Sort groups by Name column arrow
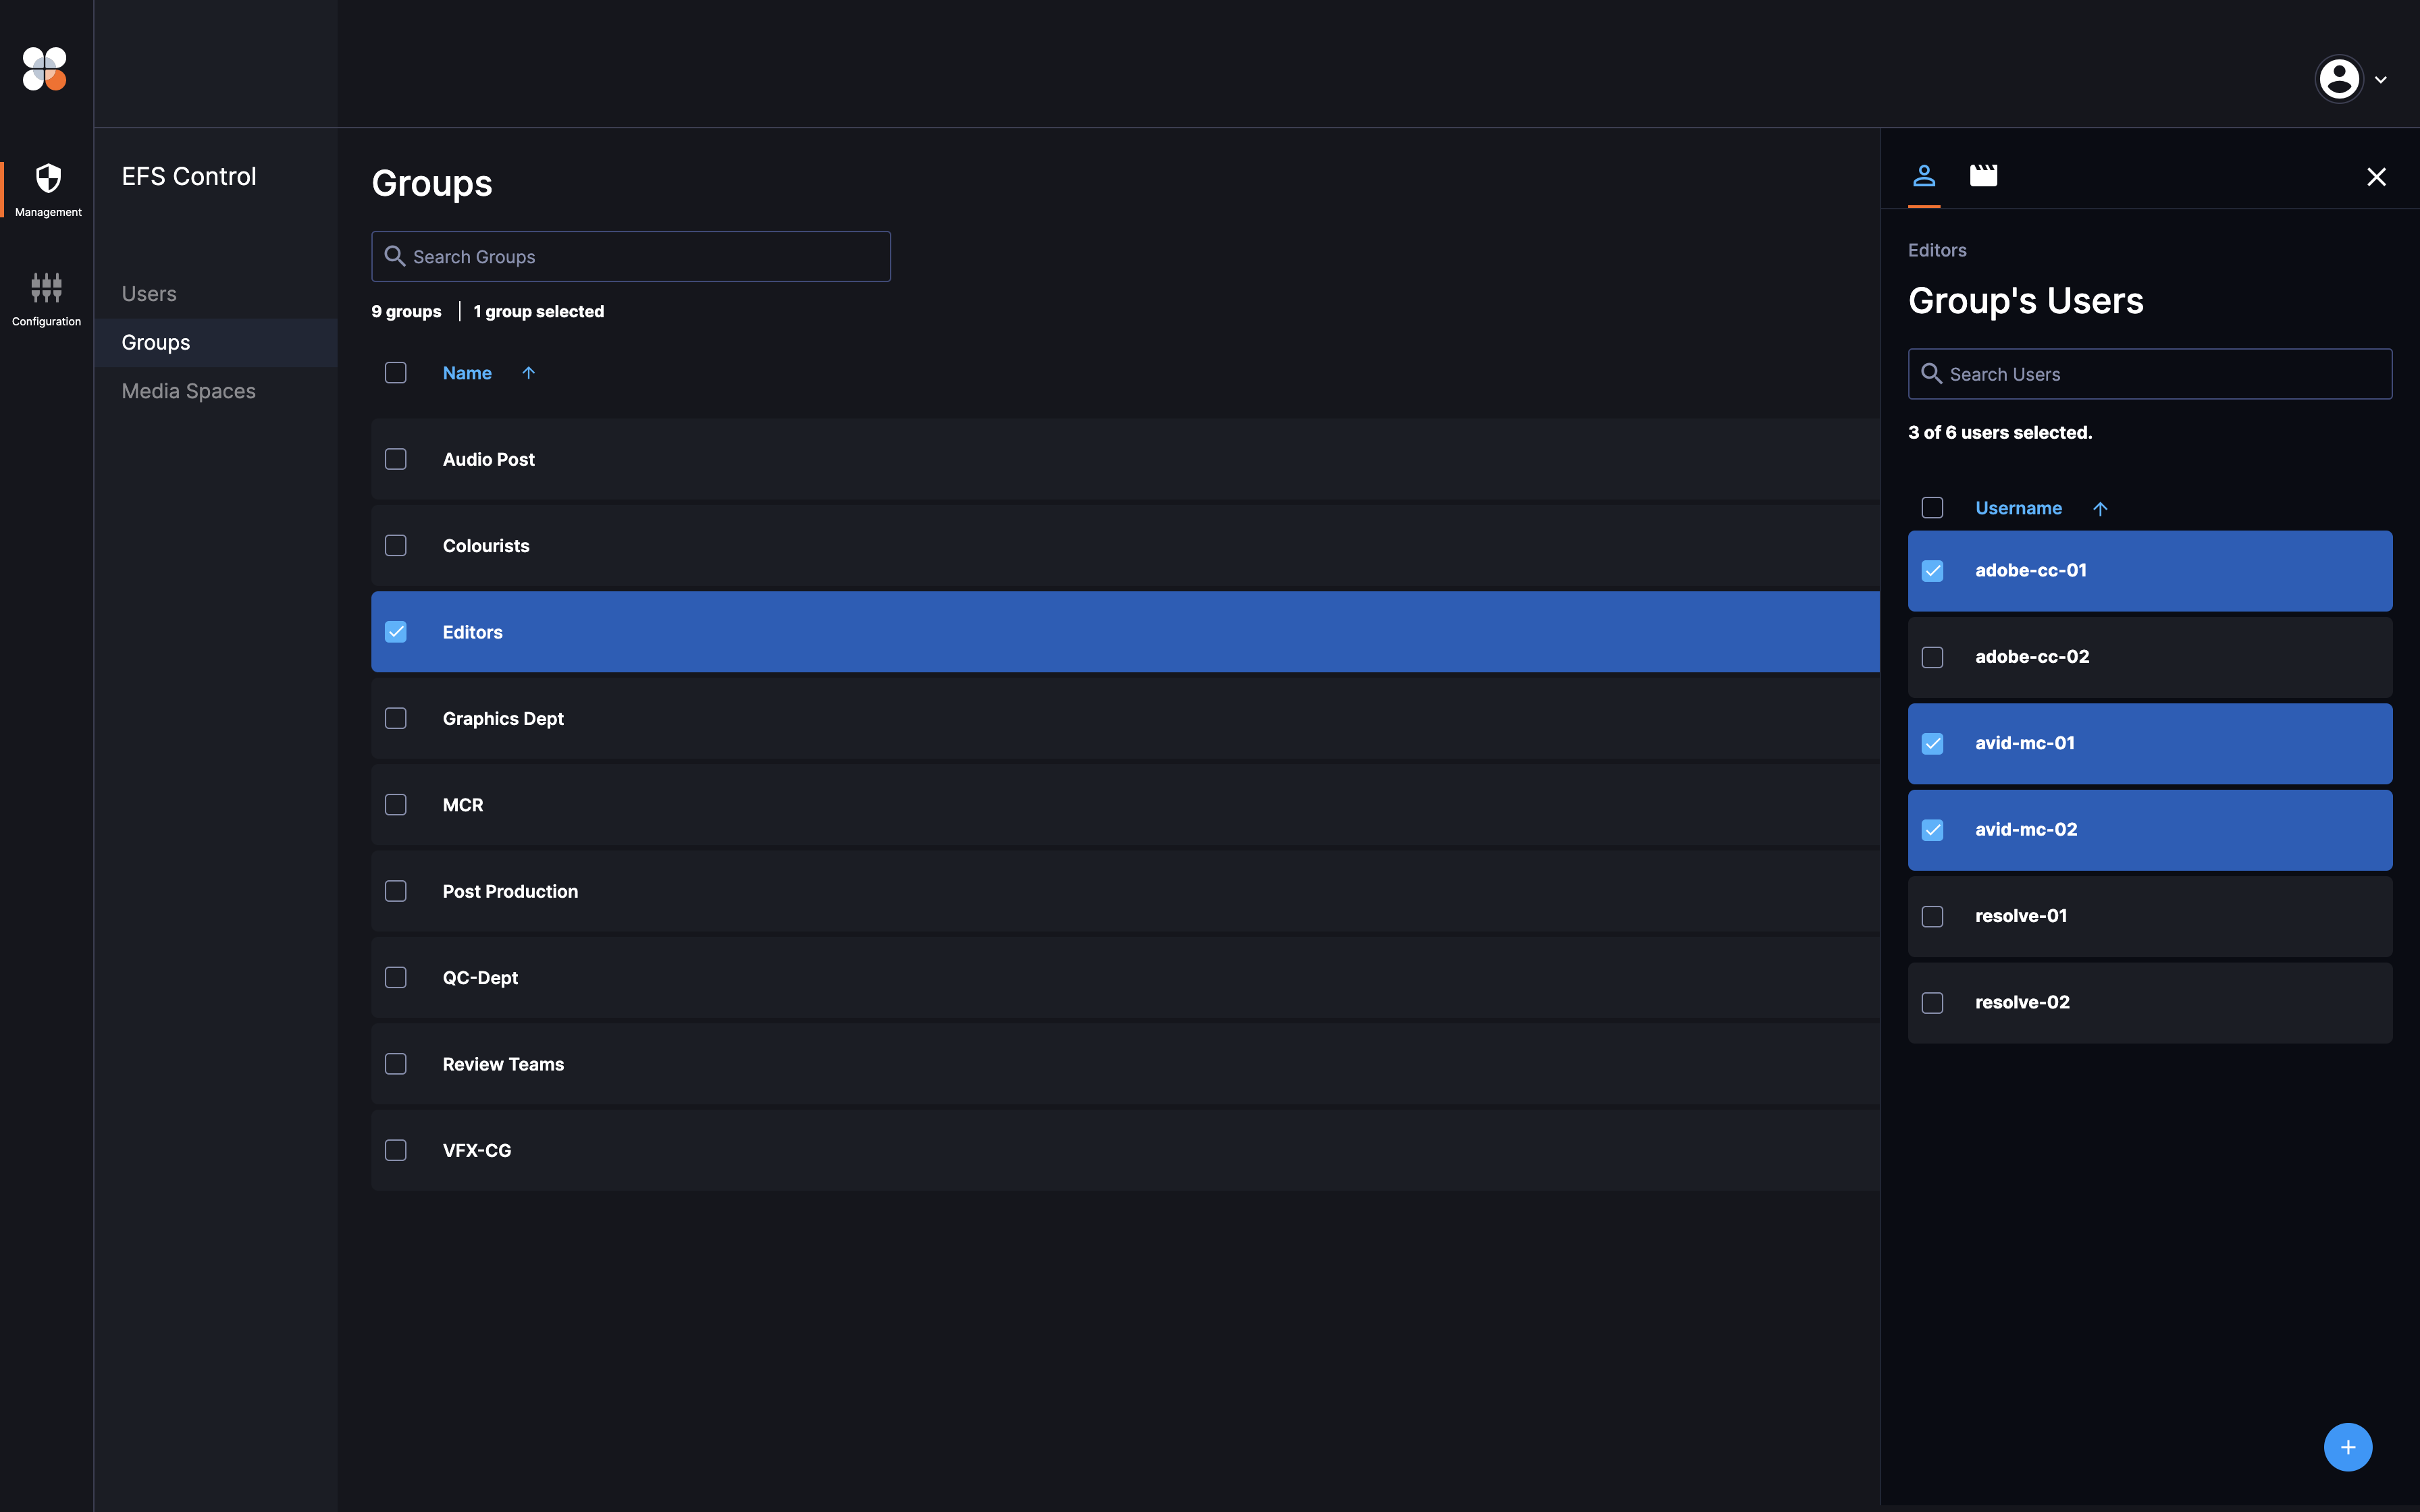This screenshot has height=1512, width=2420. pos(528,373)
